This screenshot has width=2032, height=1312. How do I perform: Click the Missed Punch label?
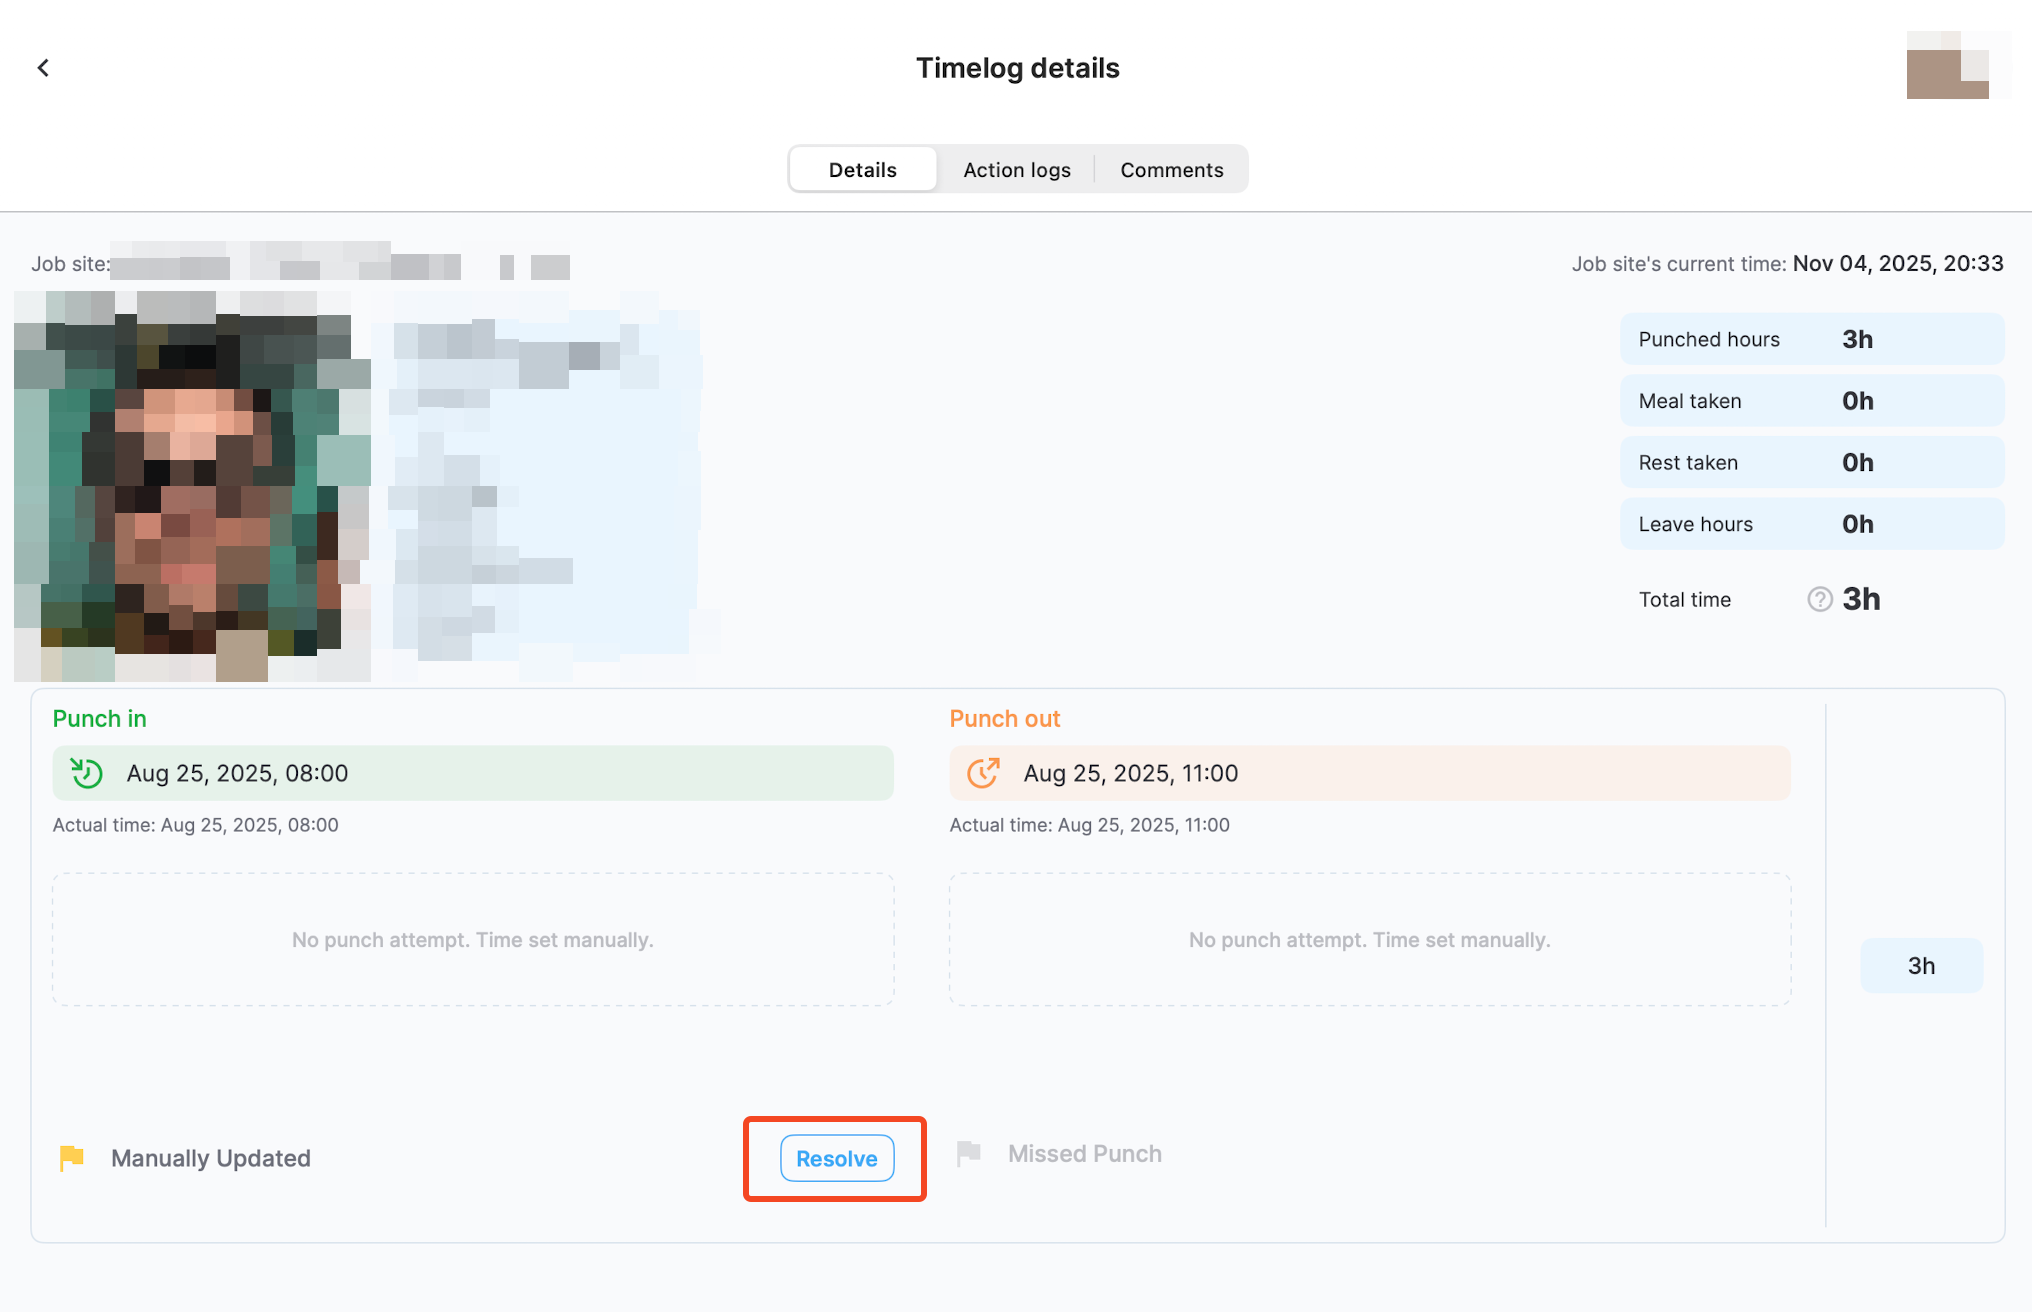pyautogui.click(x=1084, y=1154)
